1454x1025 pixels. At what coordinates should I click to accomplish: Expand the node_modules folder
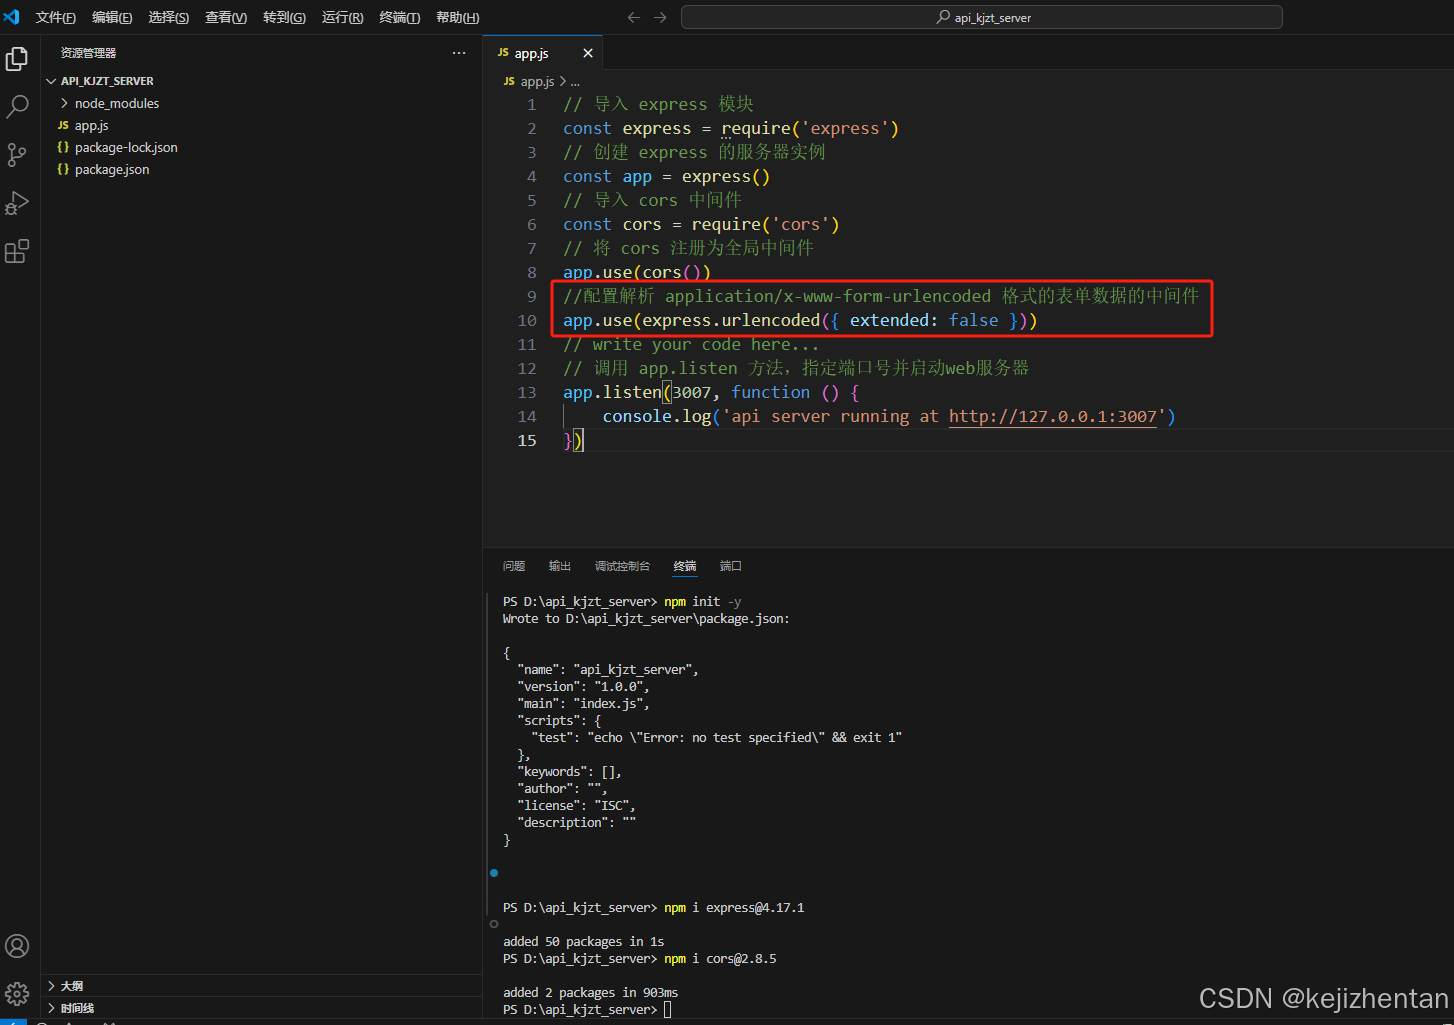pyautogui.click(x=65, y=103)
